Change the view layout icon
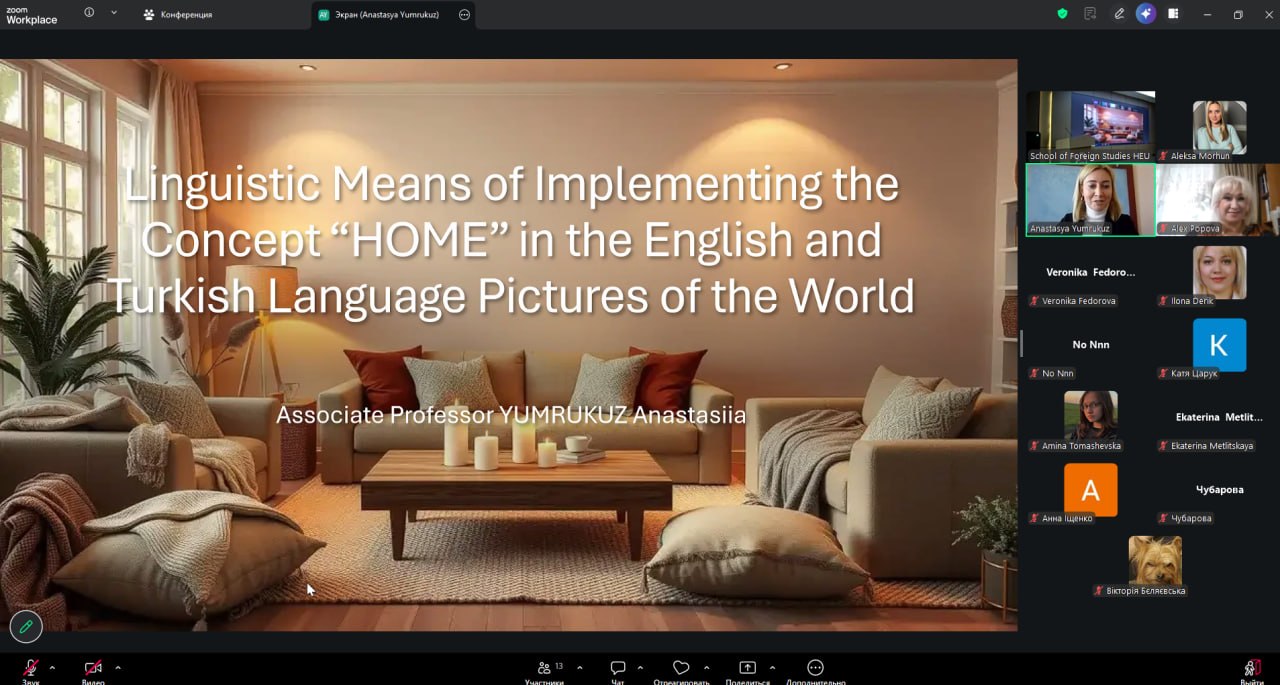 click(1173, 14)
